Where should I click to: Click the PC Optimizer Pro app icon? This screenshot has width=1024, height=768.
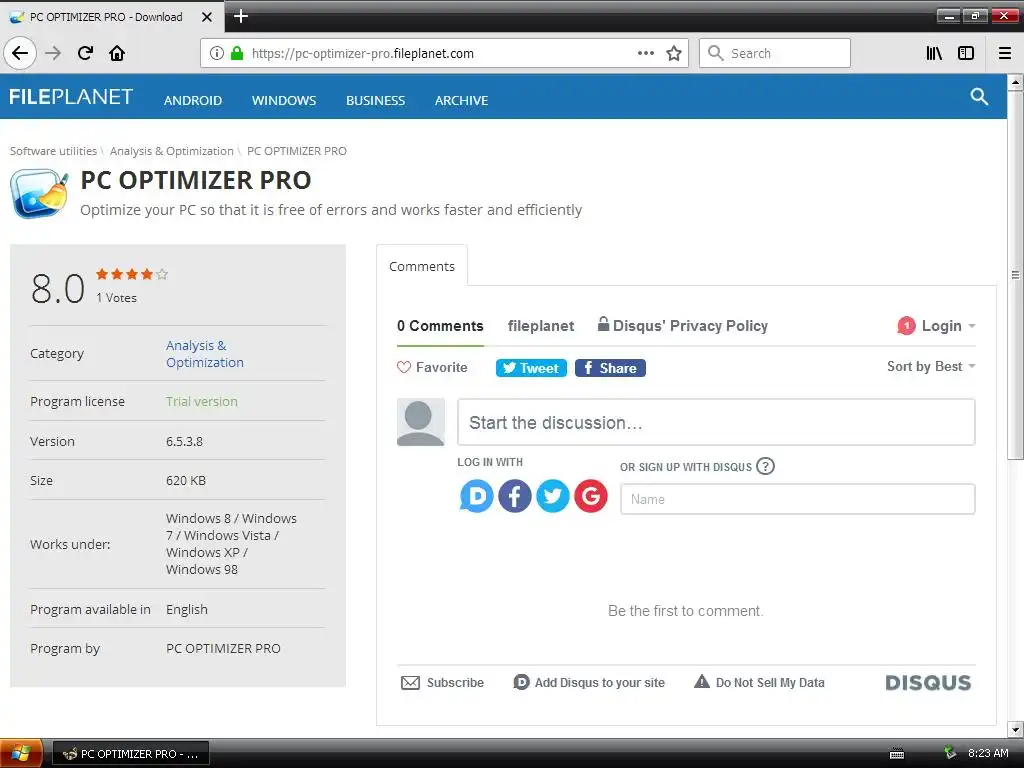point(39,194)
